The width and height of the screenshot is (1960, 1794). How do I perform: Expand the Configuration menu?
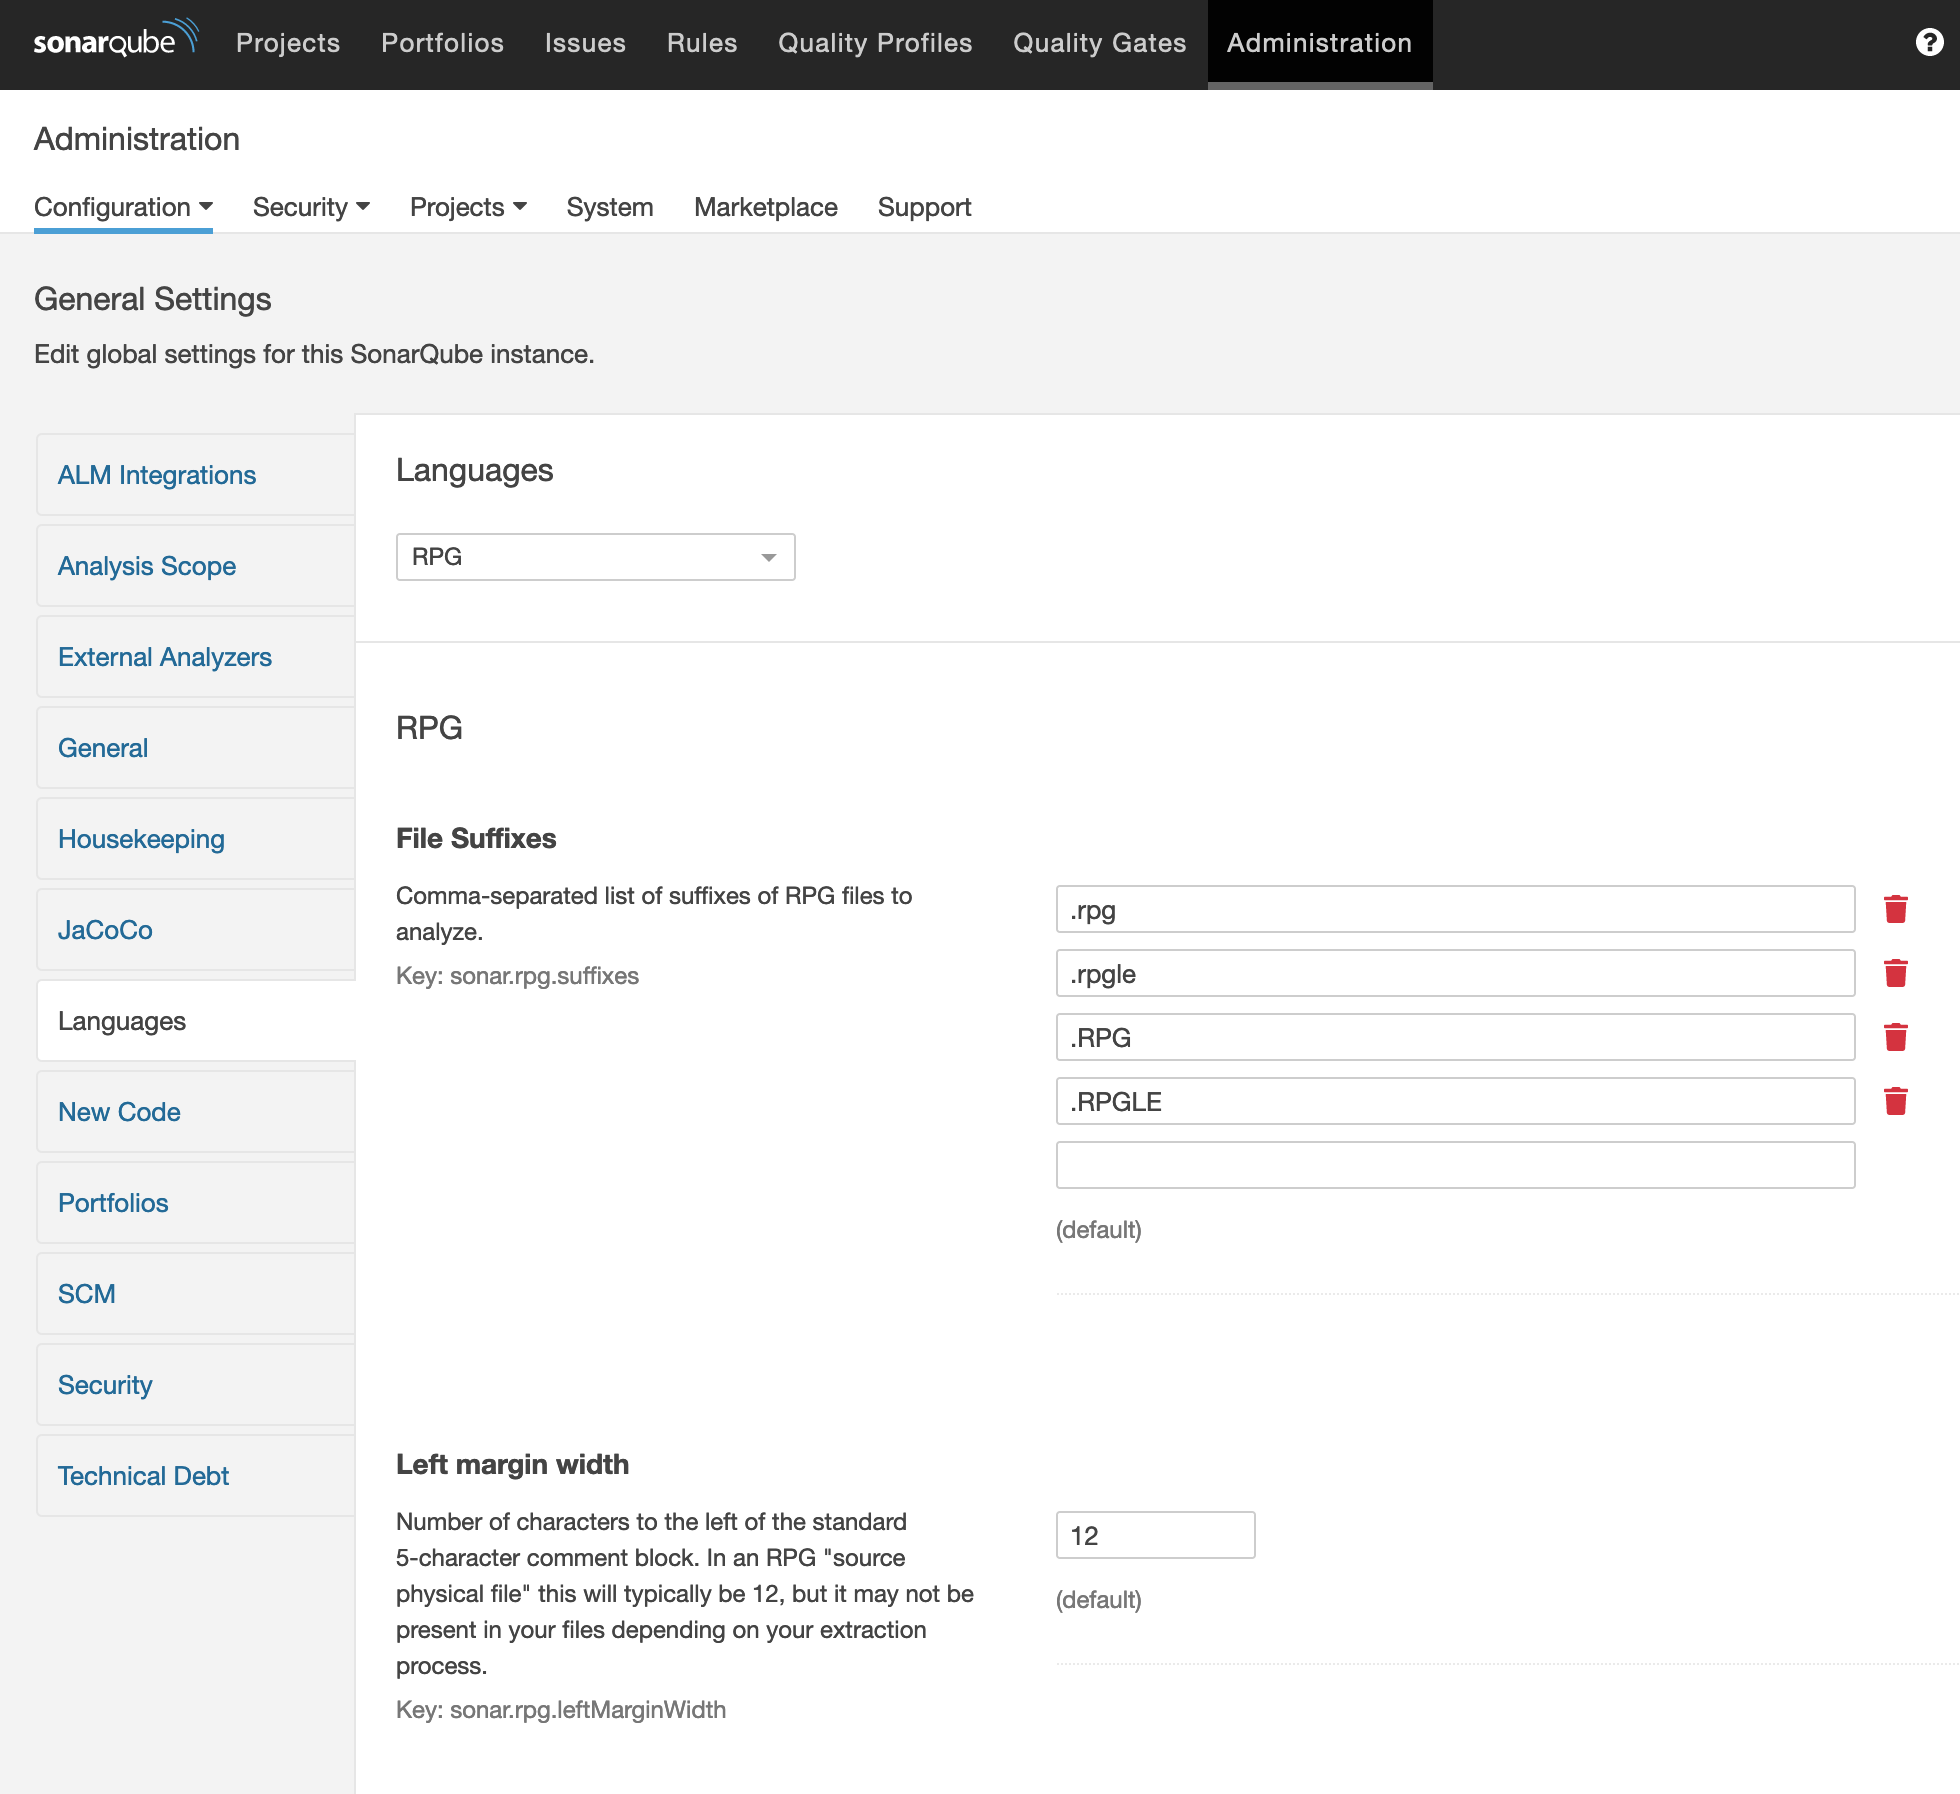coord(123,207)
